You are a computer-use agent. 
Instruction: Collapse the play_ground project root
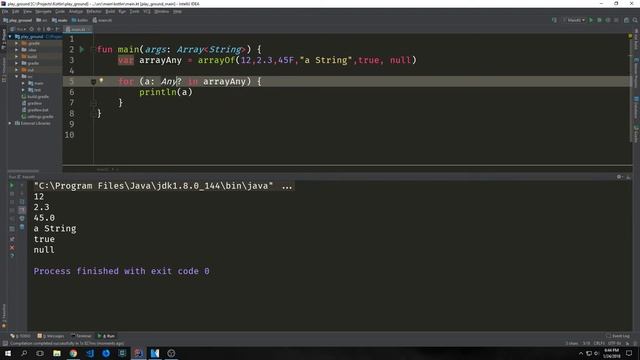point(10,36)
